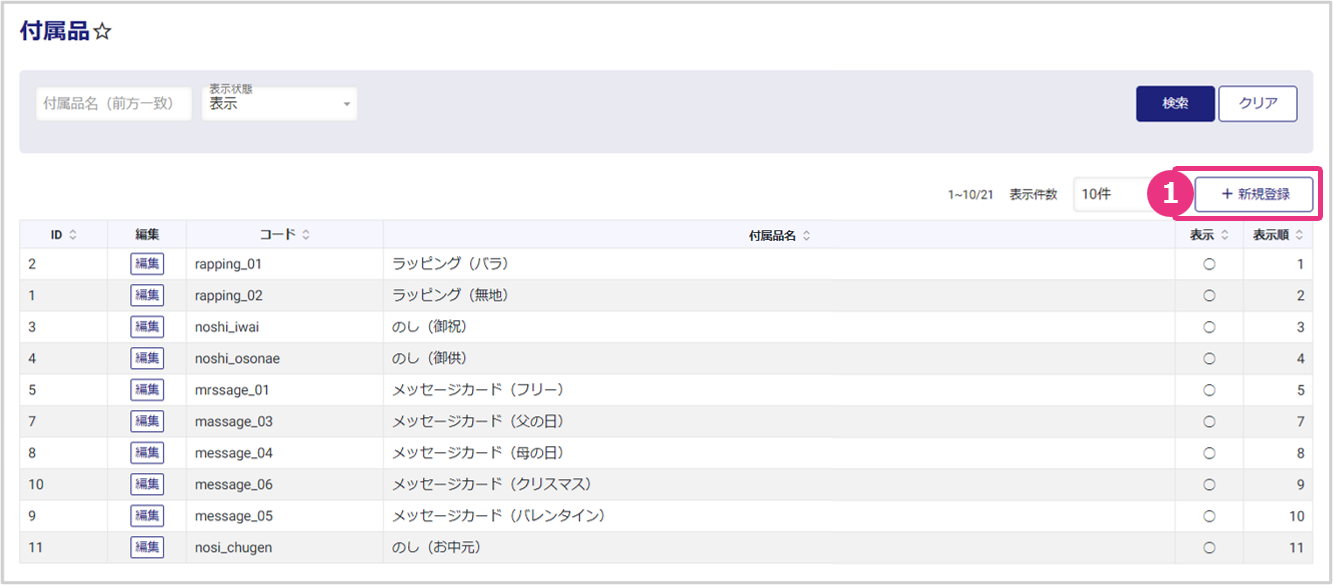Open the 表示件数 10件 dropdown
Viewport: 1333px width, 585px height.
pyautogui.click(x=1115, y=194)
